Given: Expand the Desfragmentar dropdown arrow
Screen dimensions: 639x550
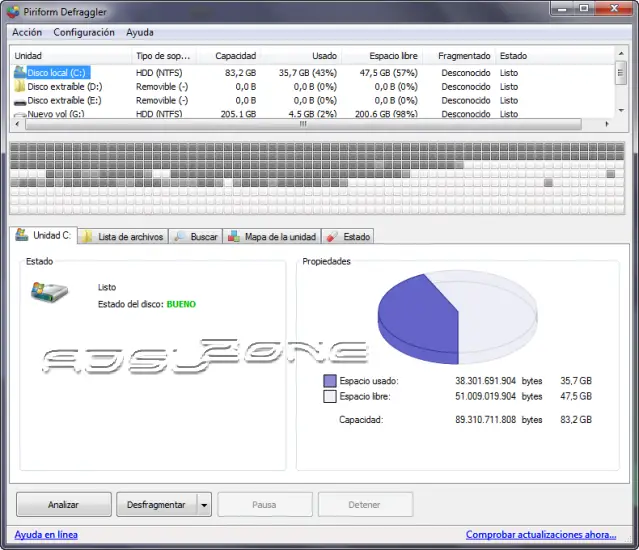Looking at the screenshot, I should point(204,504).
